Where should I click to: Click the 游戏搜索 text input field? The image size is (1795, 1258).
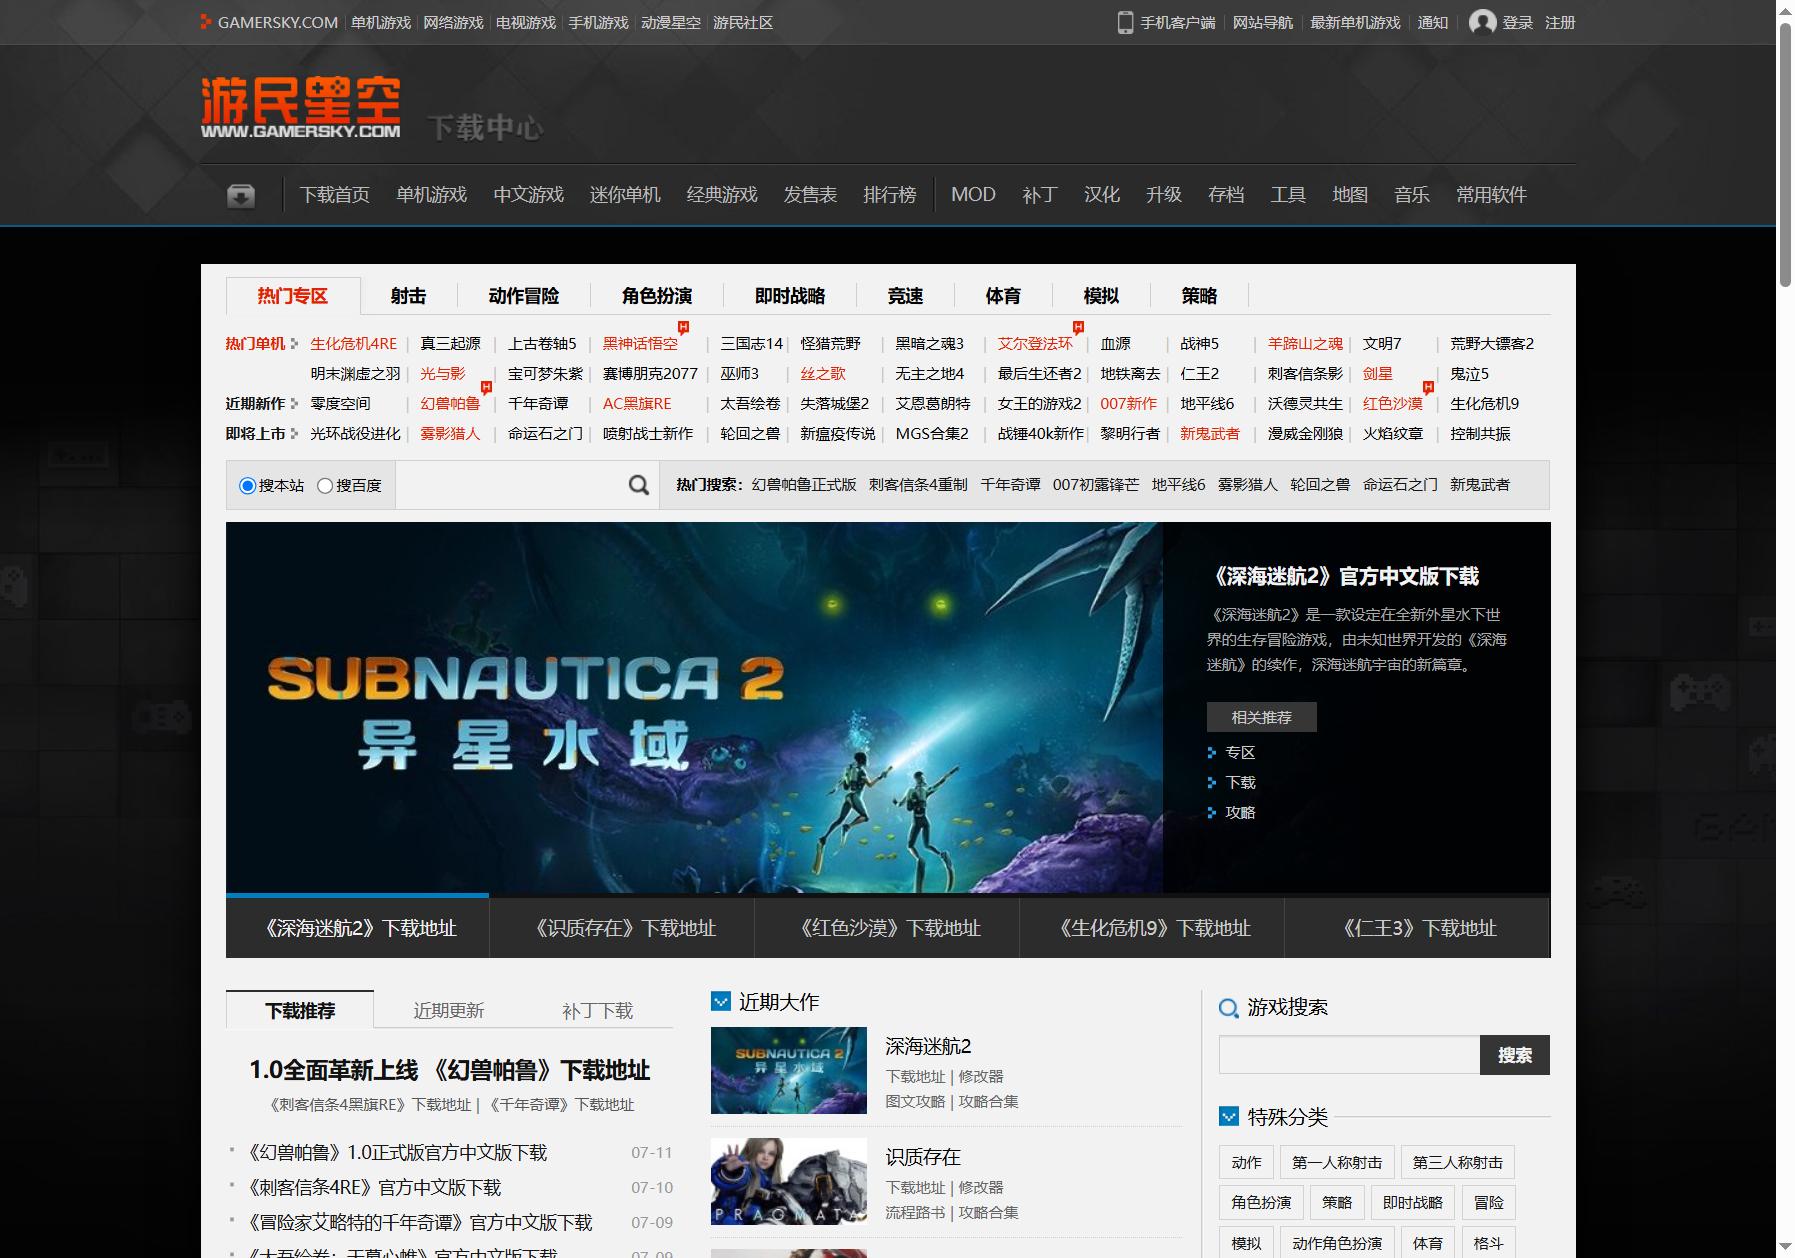(1349, 1055)
